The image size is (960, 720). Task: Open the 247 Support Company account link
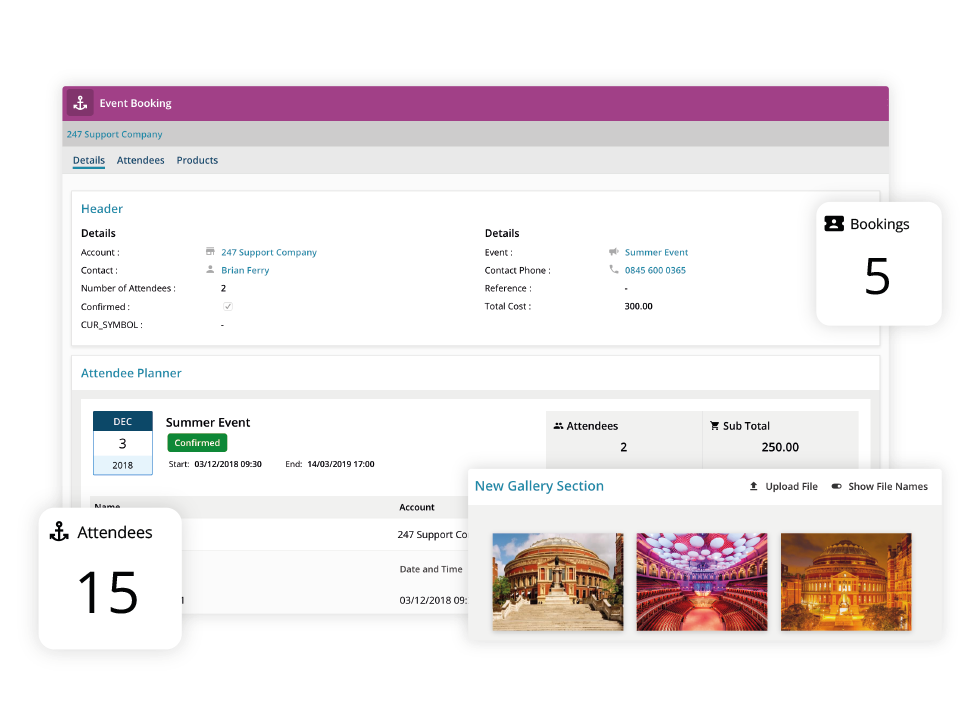coord(269,252)
